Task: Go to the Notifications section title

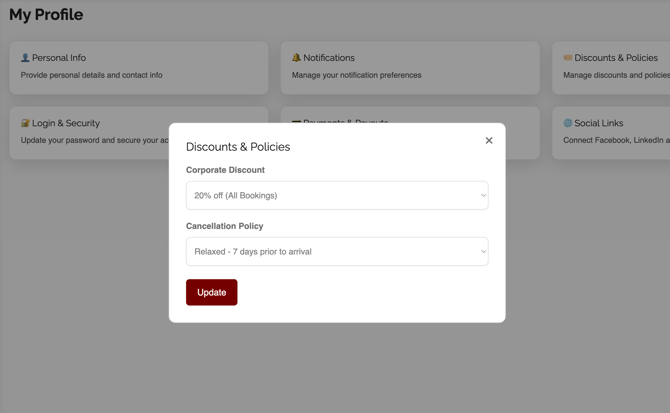Action: 329,58
